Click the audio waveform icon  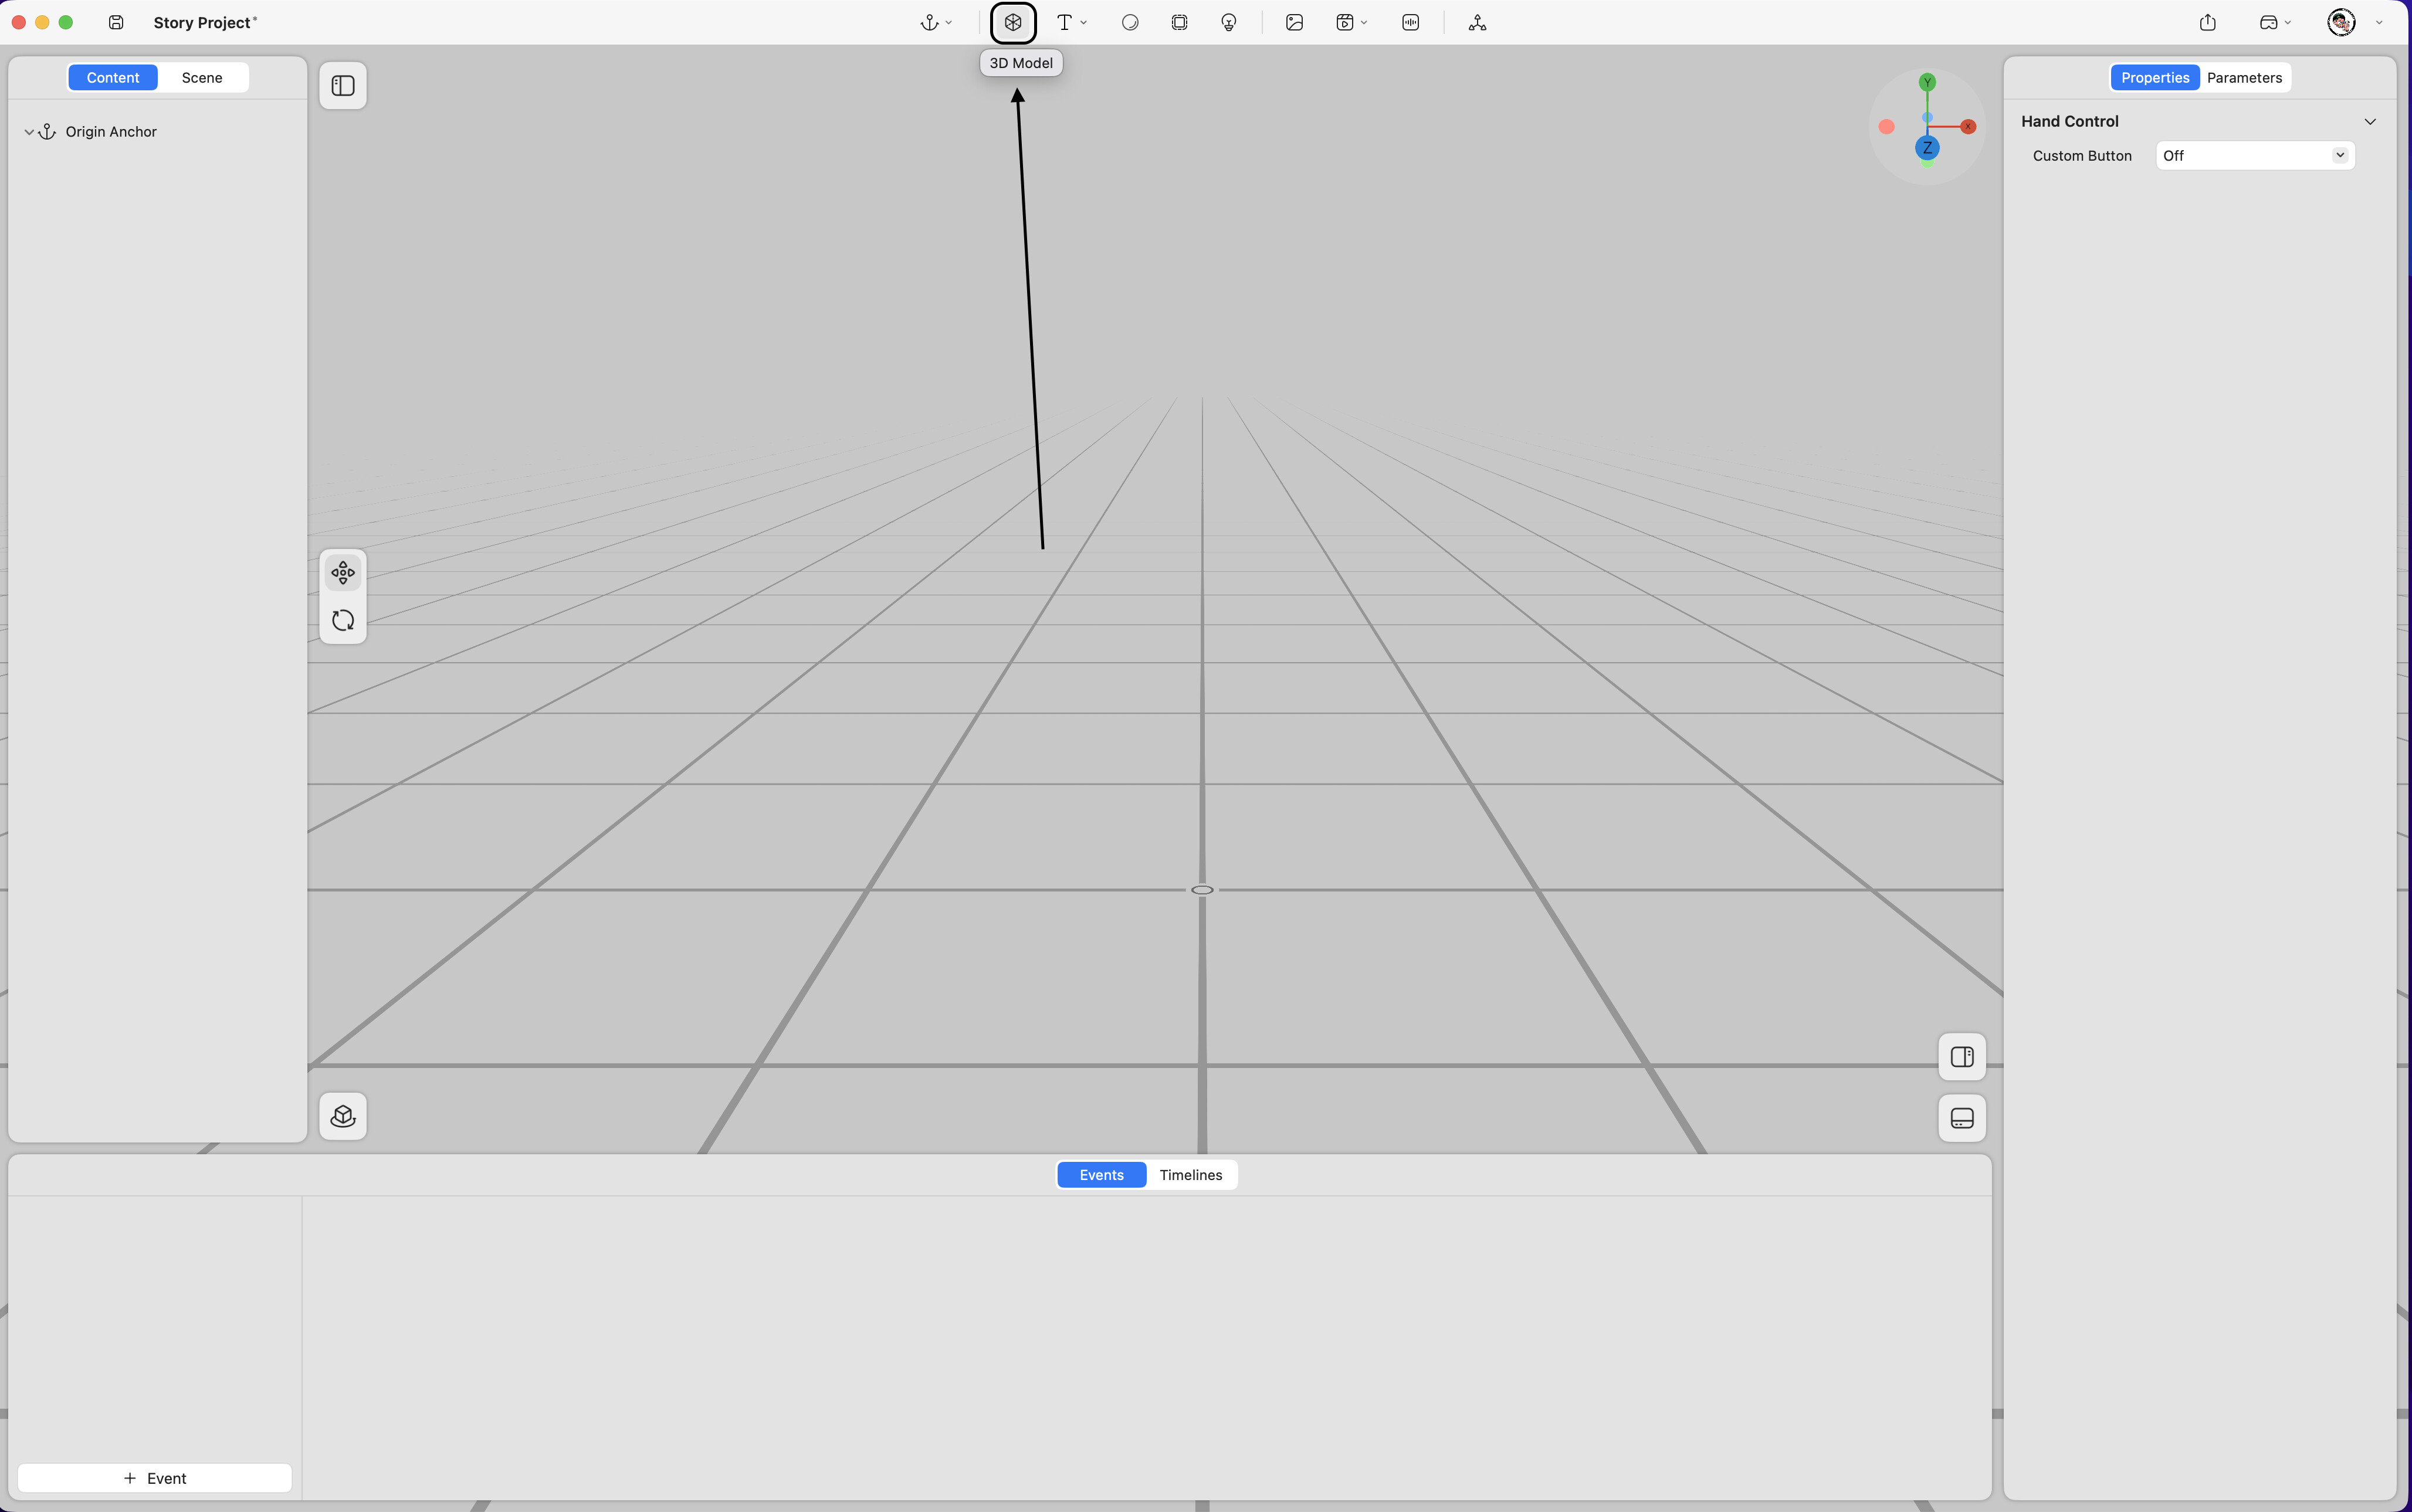(1410, 22)
